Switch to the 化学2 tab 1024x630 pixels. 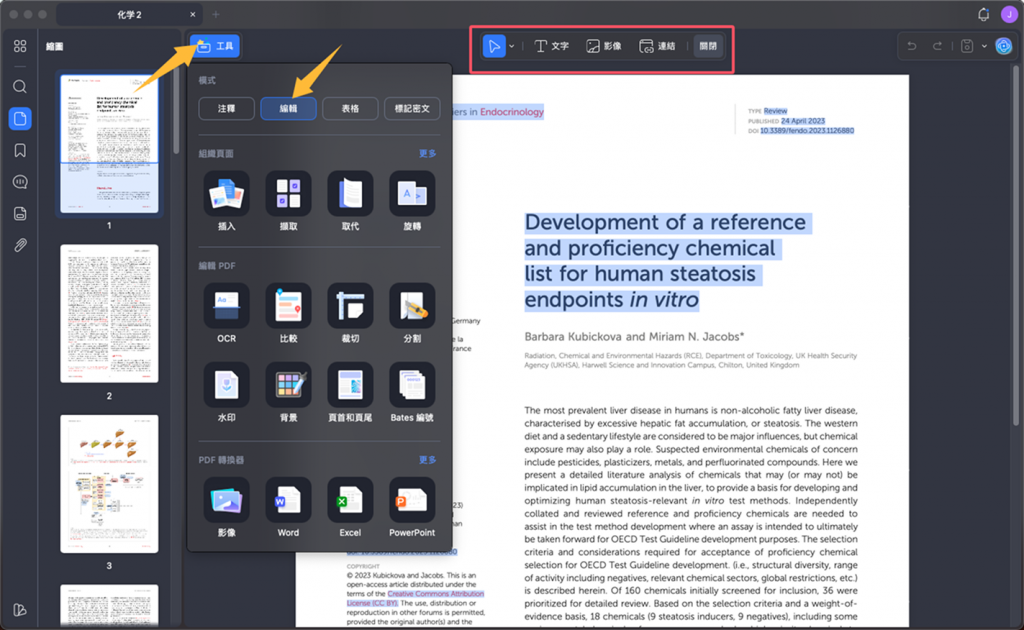pyautogui.click(x=129, y=15)
